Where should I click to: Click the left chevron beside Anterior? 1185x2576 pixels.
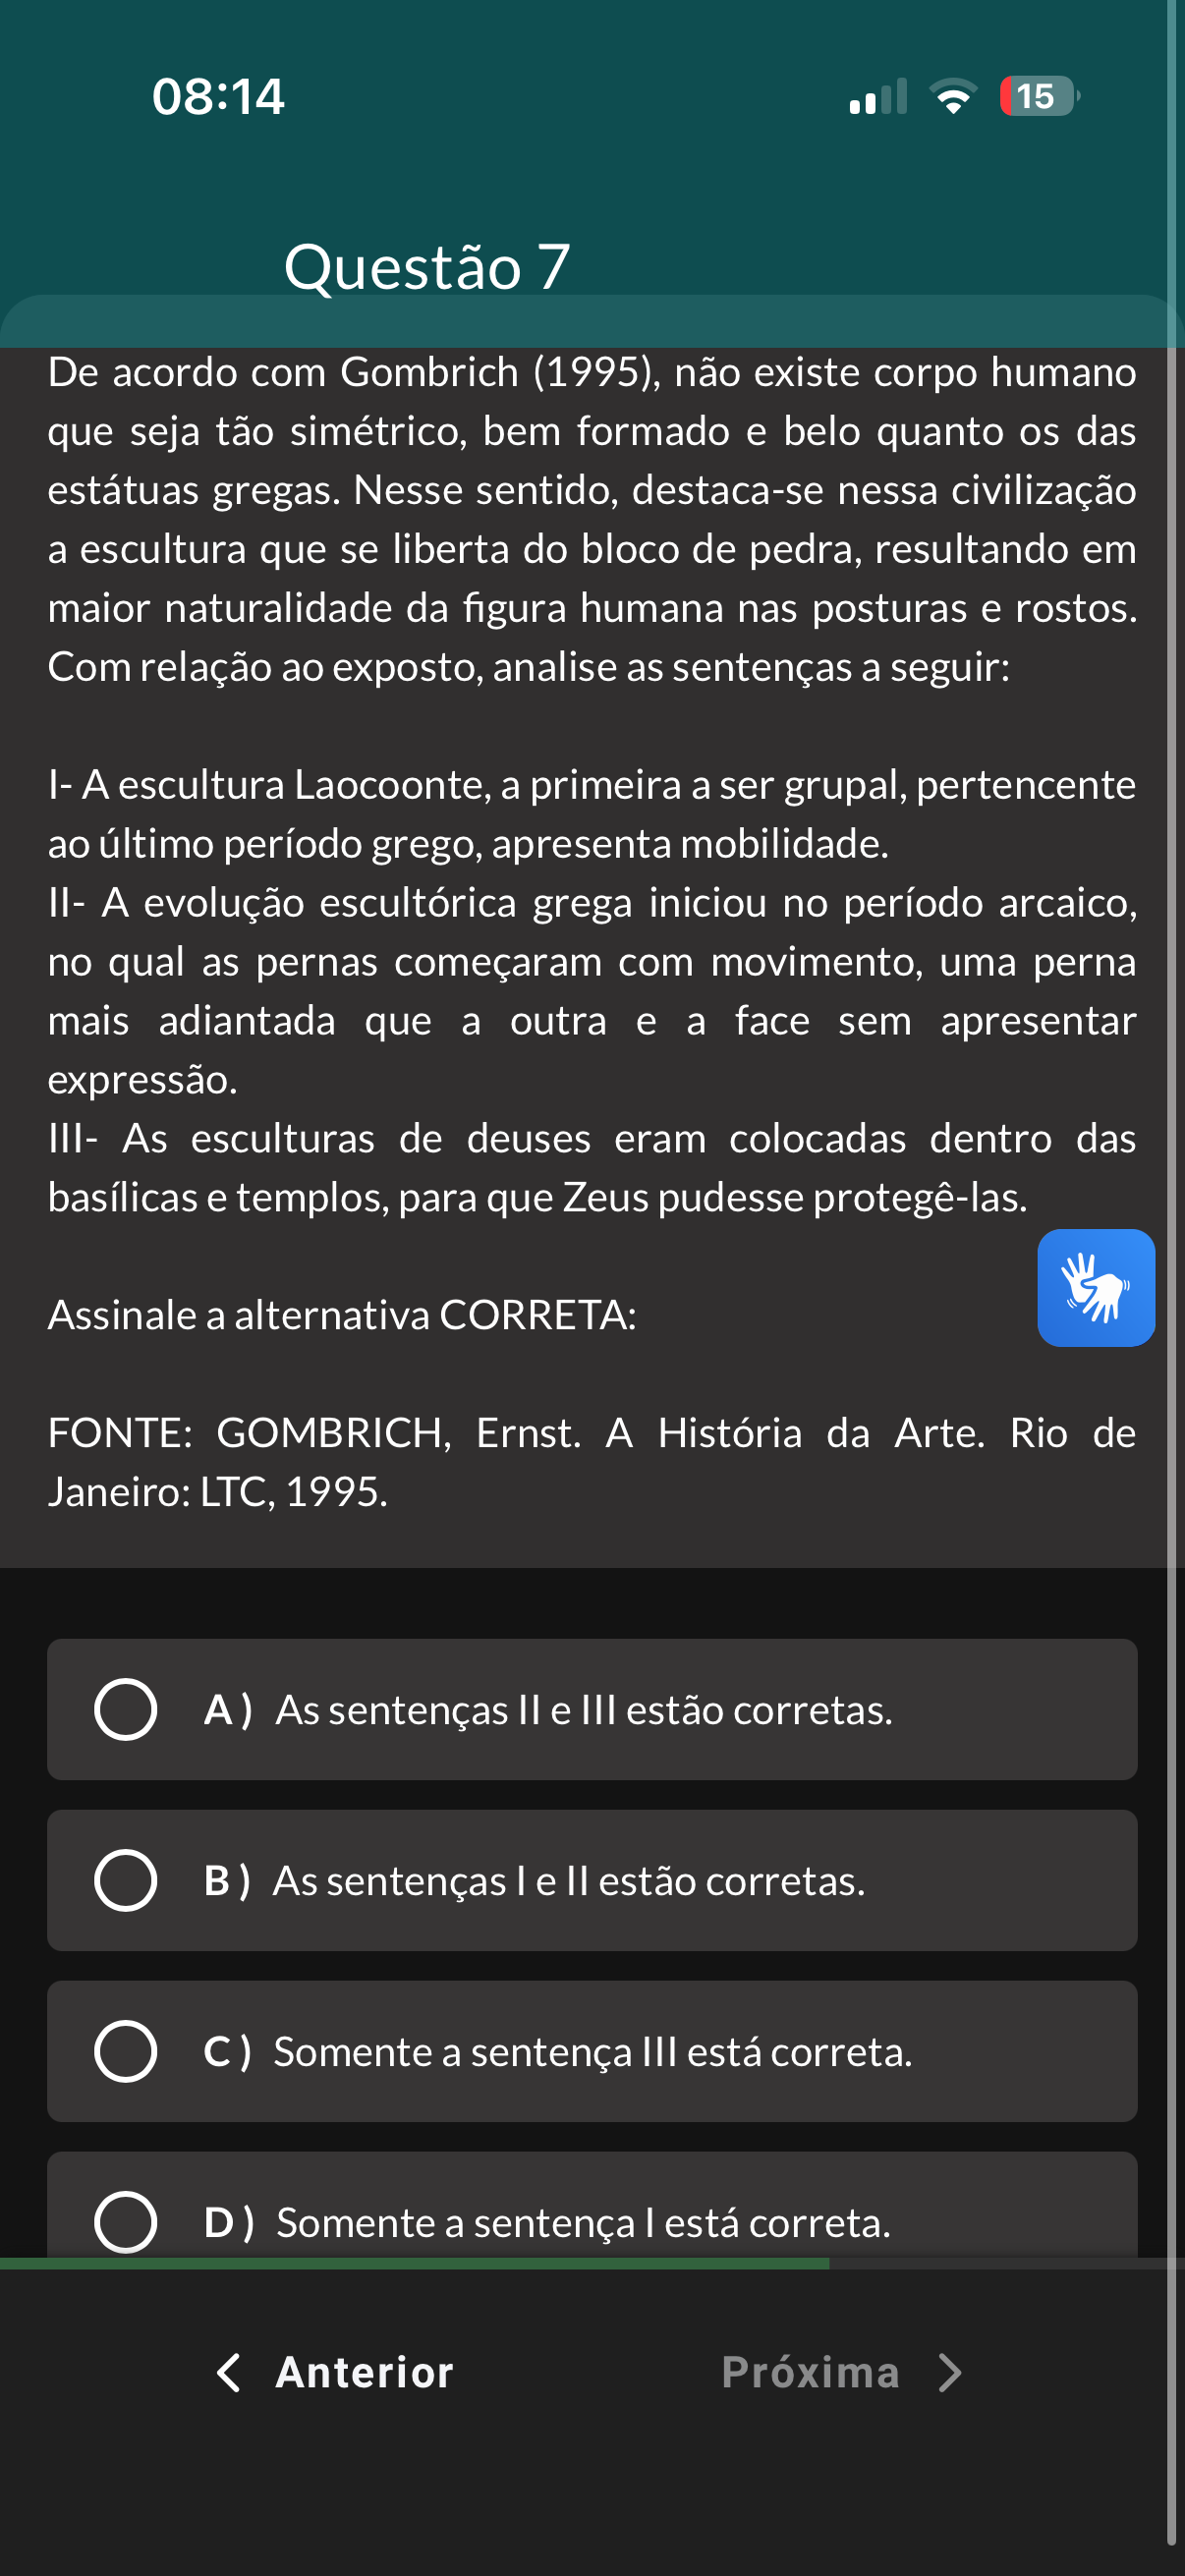click(x=229, y=2372)
